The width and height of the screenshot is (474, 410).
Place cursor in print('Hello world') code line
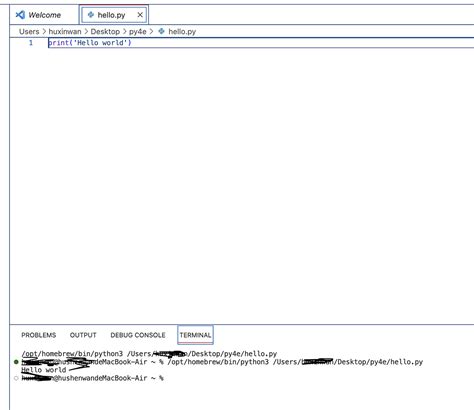tap(90, 43)
